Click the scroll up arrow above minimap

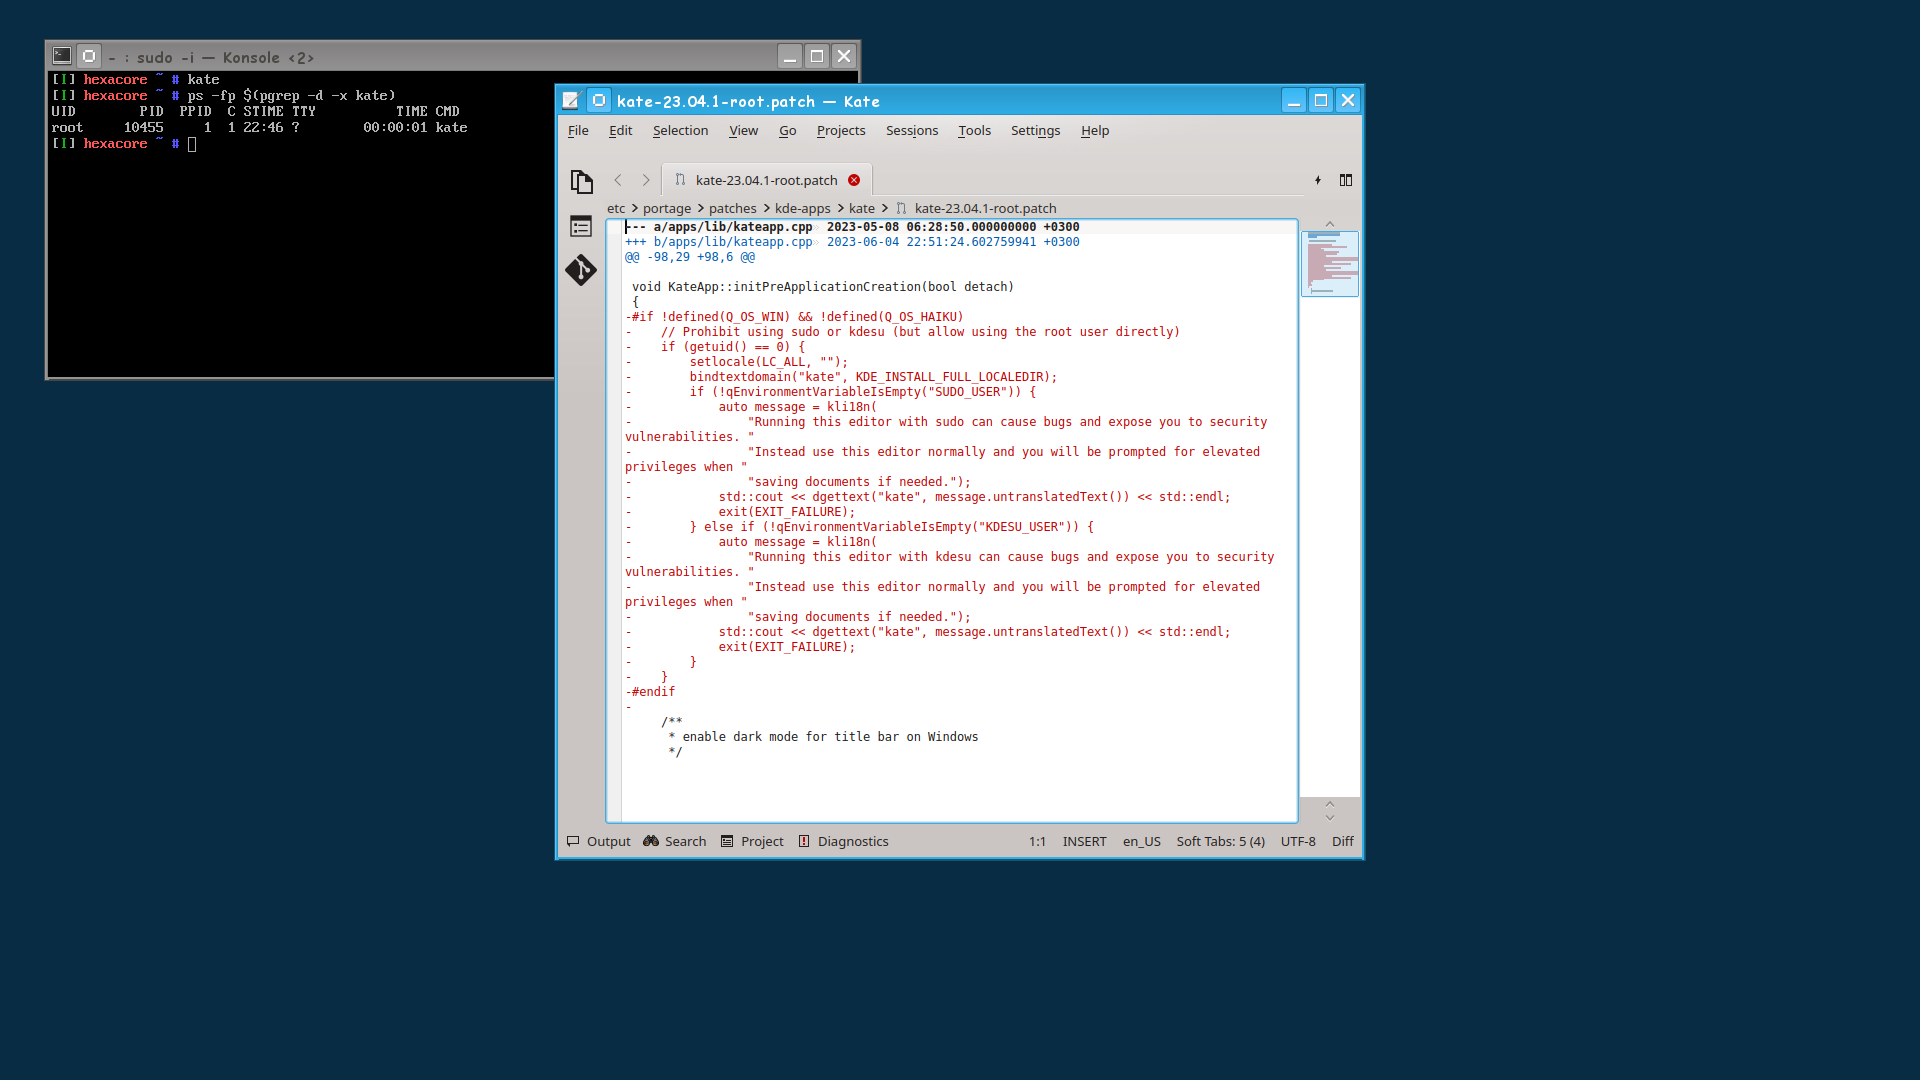1330,224
